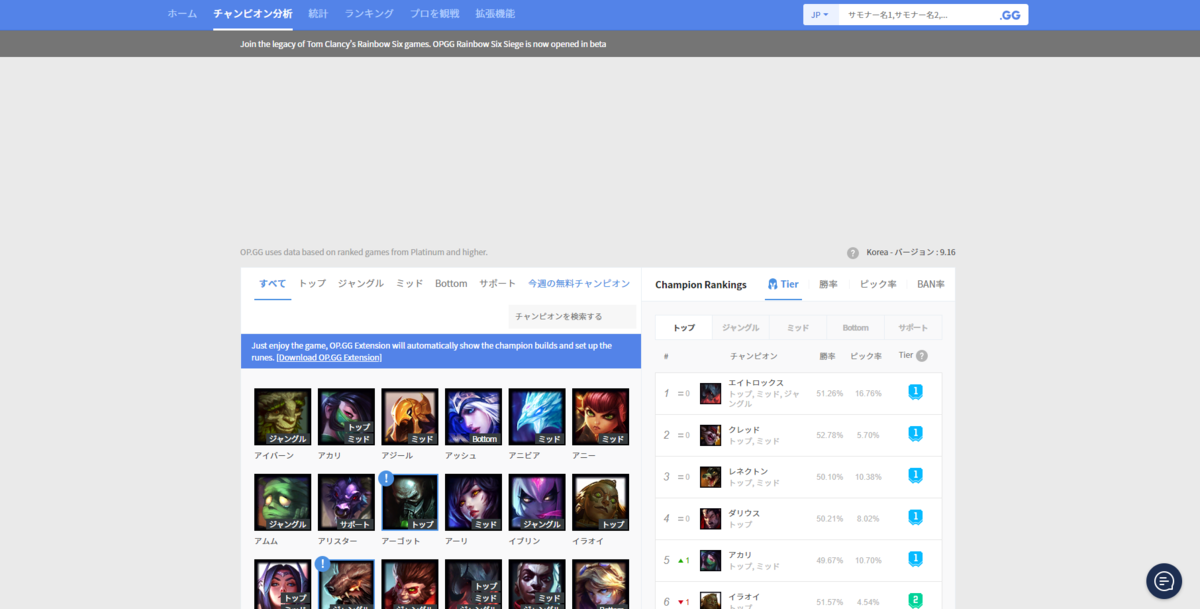The height and width of the screenshot is (609, 1200).
Task: Click ダリウス icon in rankings
Action: click(x=710, y=519)
